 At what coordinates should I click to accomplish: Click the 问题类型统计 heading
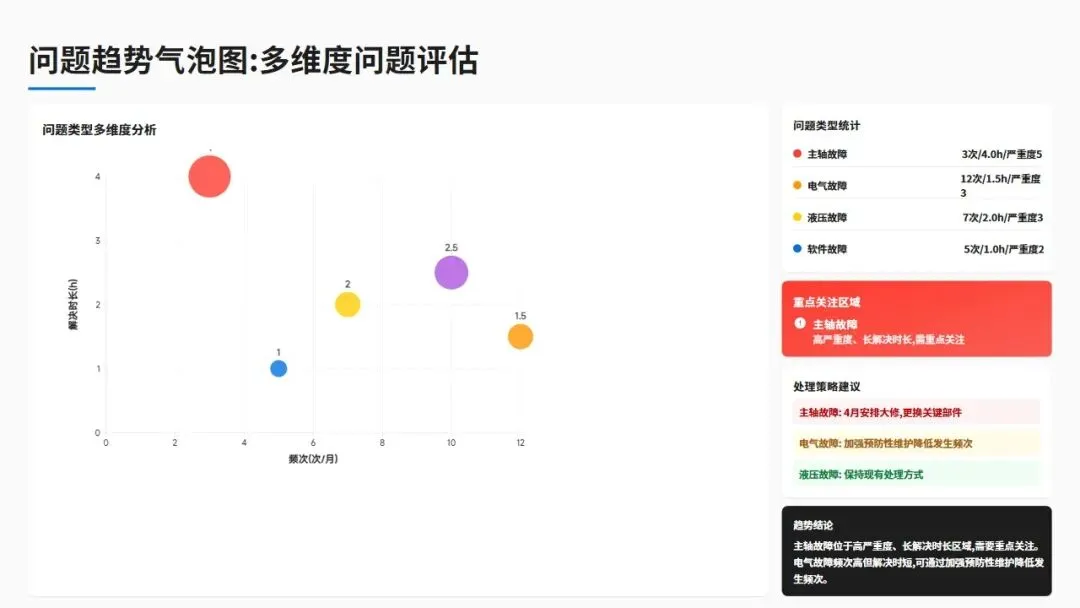coord(827,125)
